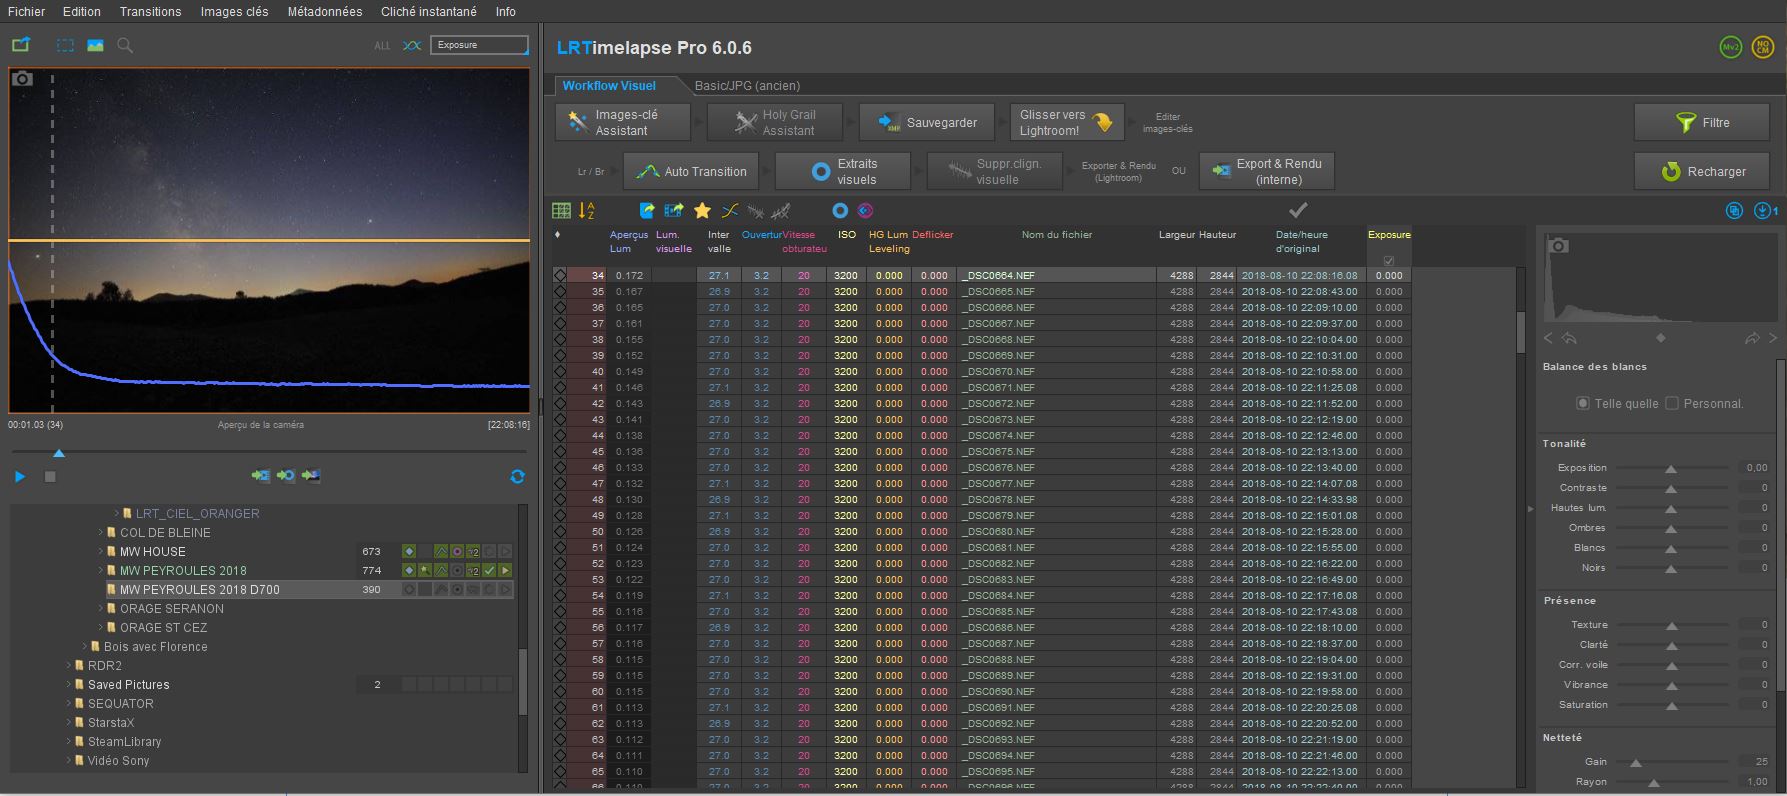Click the yellow star icon in table toolbar
This screenshot has width=1787, height=796.
[x=702, y=210]
